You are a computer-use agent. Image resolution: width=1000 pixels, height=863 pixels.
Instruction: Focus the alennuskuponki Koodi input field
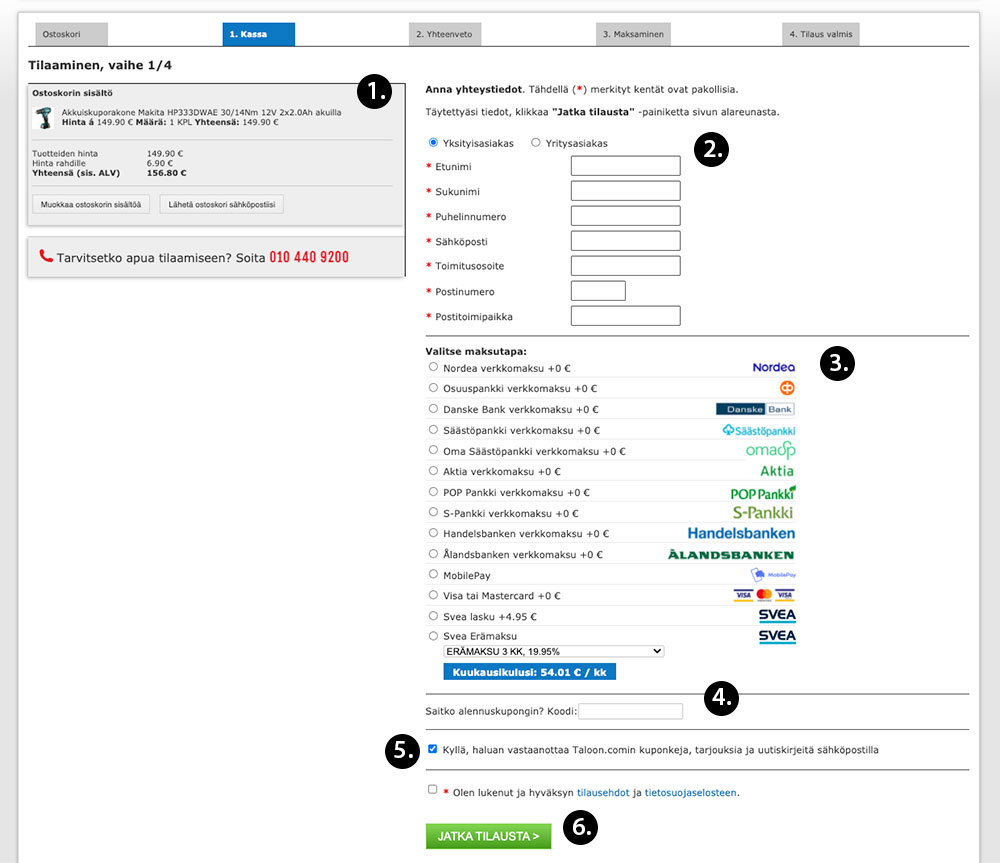pos(630,712)
